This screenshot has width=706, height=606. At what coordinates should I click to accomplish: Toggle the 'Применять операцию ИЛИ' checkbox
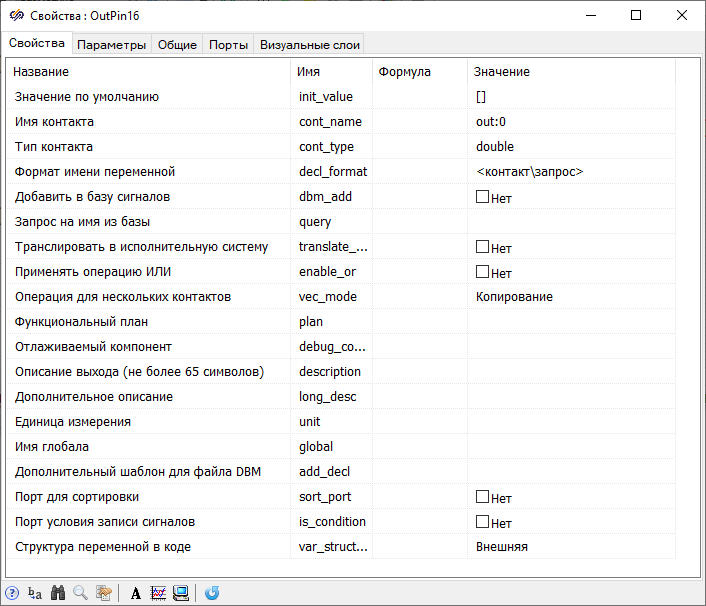pos(482,272)
